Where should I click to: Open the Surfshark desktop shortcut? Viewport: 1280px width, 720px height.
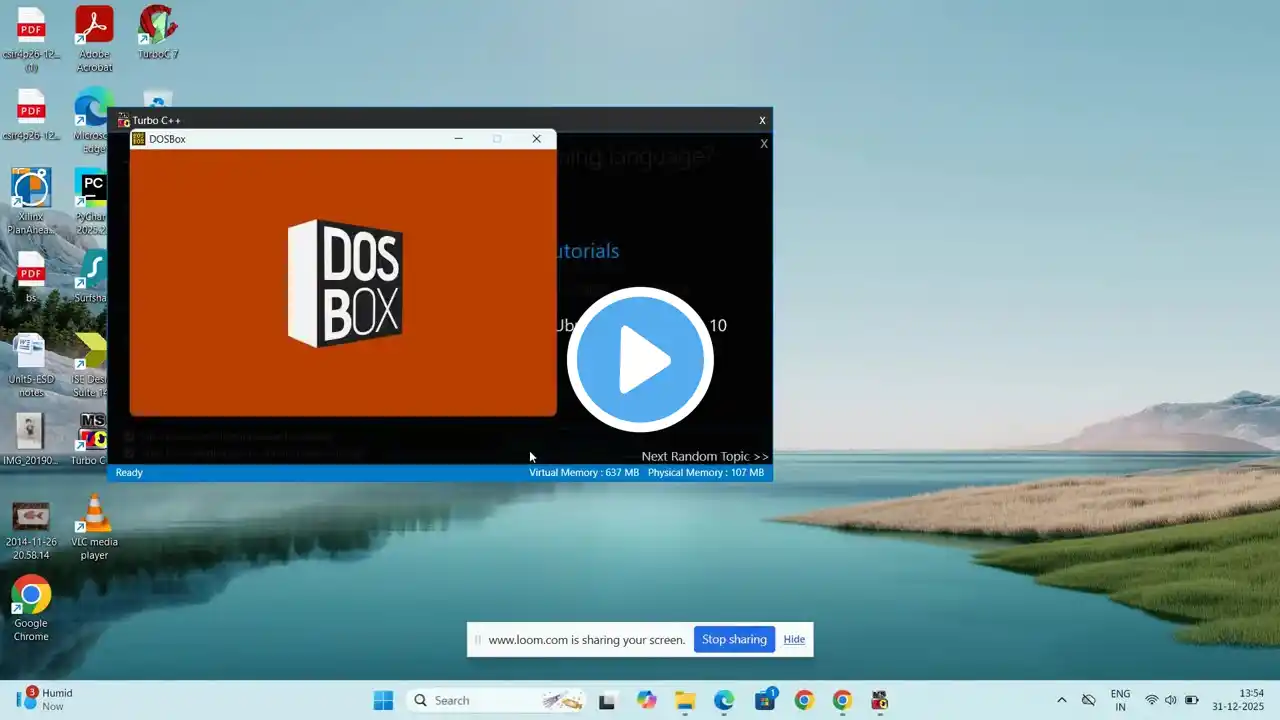coord(93,277)
